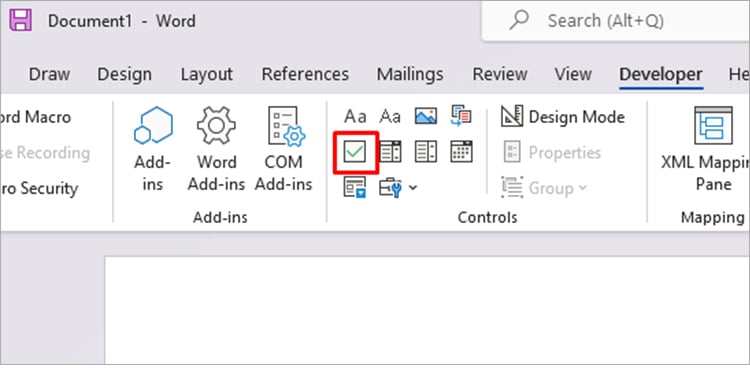This screenshot has height=375, width=750.
Task: Open COM Add-ins dialog
Action: (x=284, y=149)
